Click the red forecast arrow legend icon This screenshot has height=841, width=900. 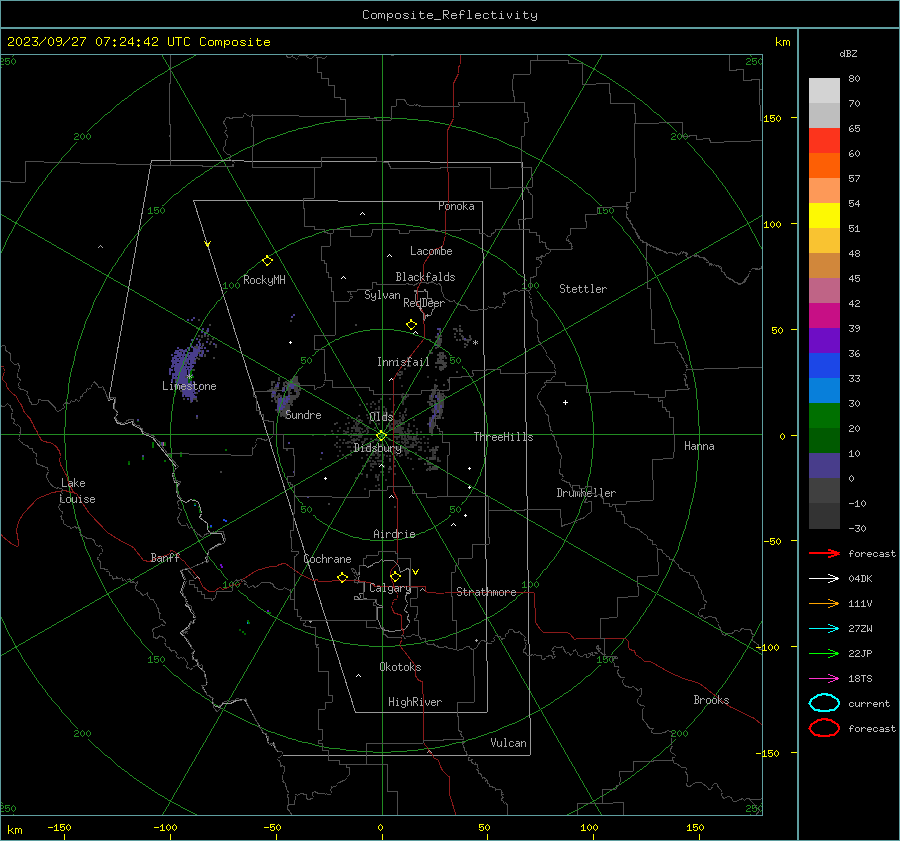pos(824,553)
